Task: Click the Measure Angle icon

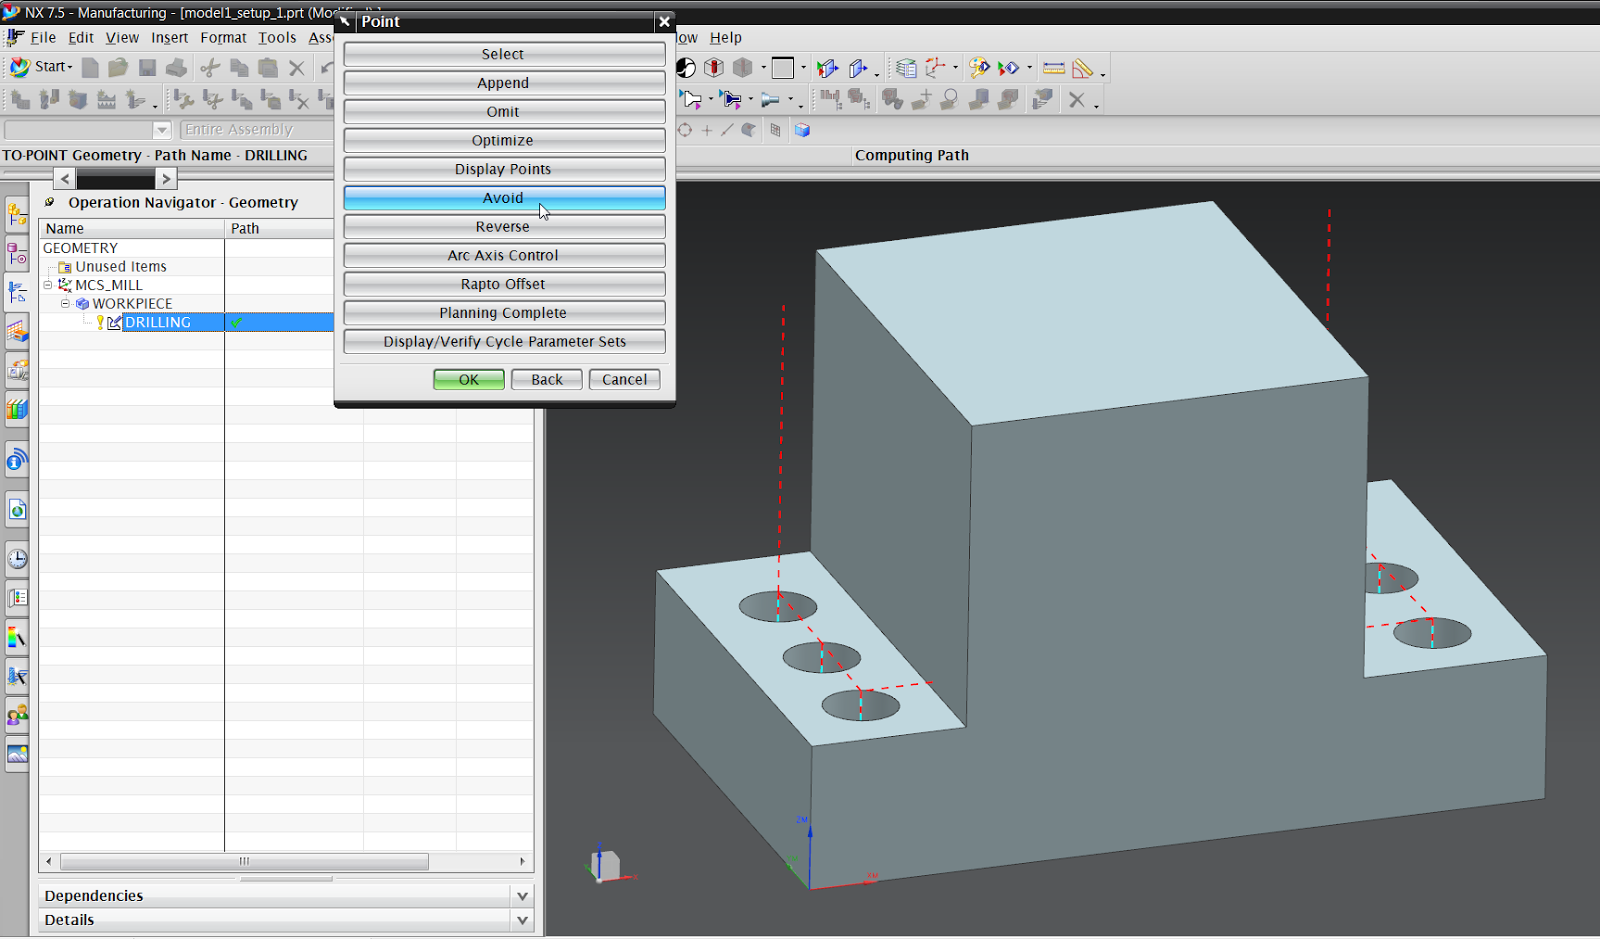Action: tap(1082, 68)
